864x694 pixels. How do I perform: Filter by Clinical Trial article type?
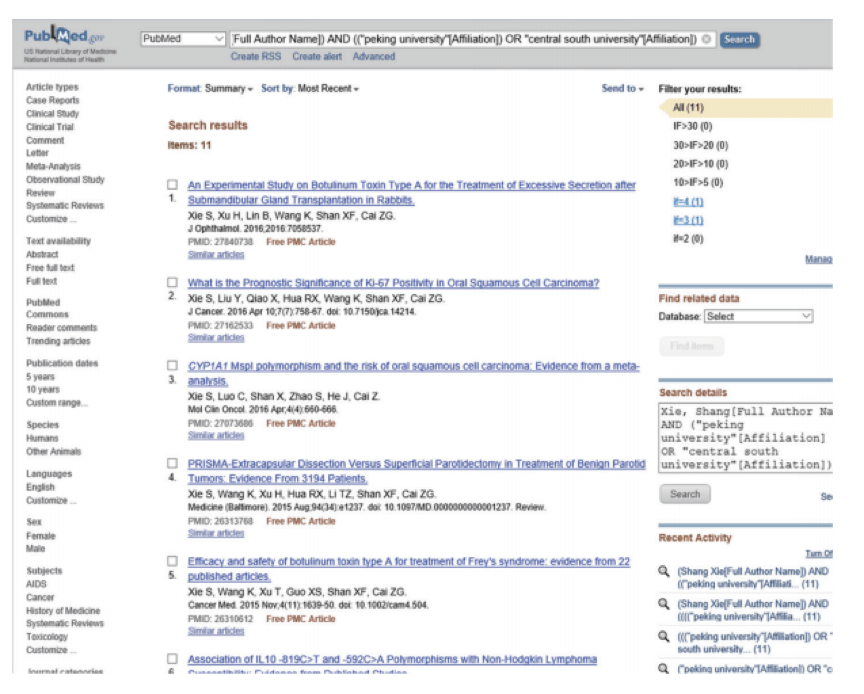[49, 127]
